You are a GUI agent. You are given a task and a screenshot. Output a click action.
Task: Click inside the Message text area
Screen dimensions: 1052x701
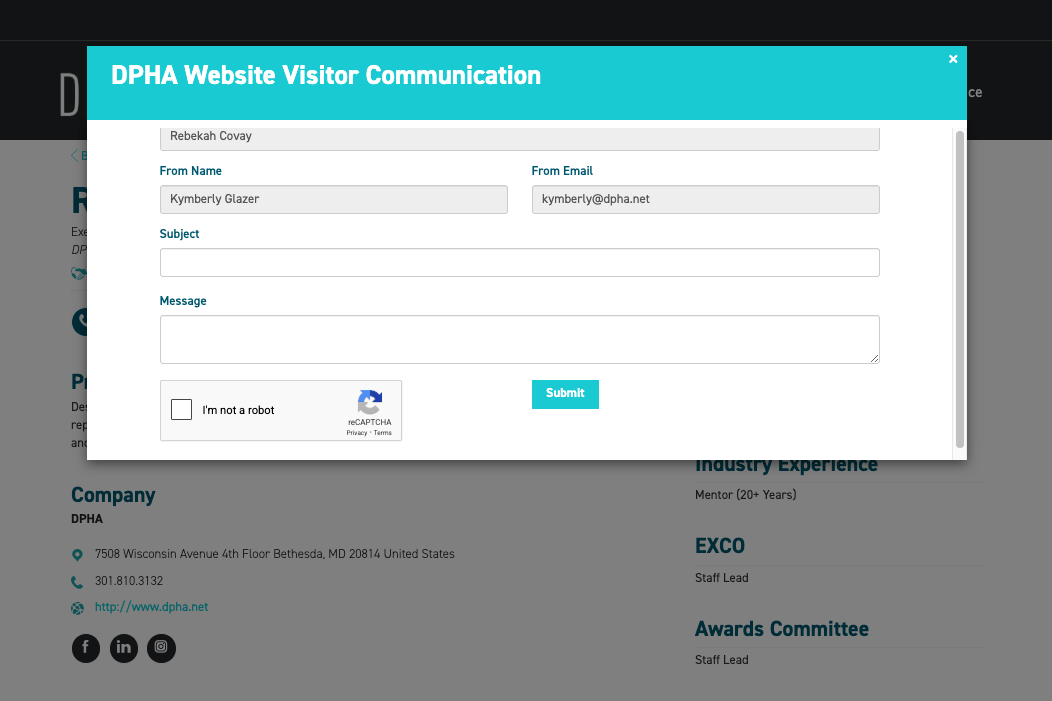(x=519, y=340)
